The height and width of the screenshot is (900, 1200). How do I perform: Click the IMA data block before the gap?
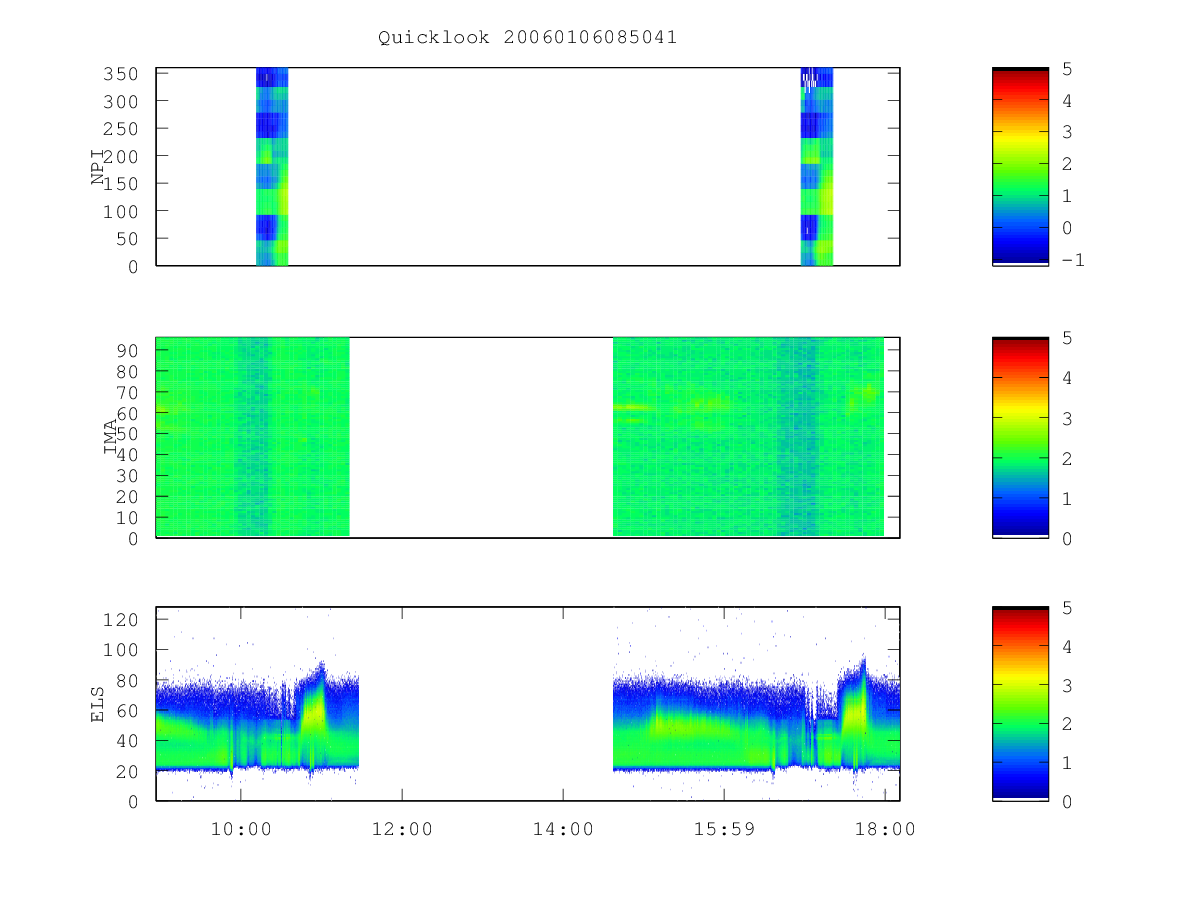click(253, 437)
